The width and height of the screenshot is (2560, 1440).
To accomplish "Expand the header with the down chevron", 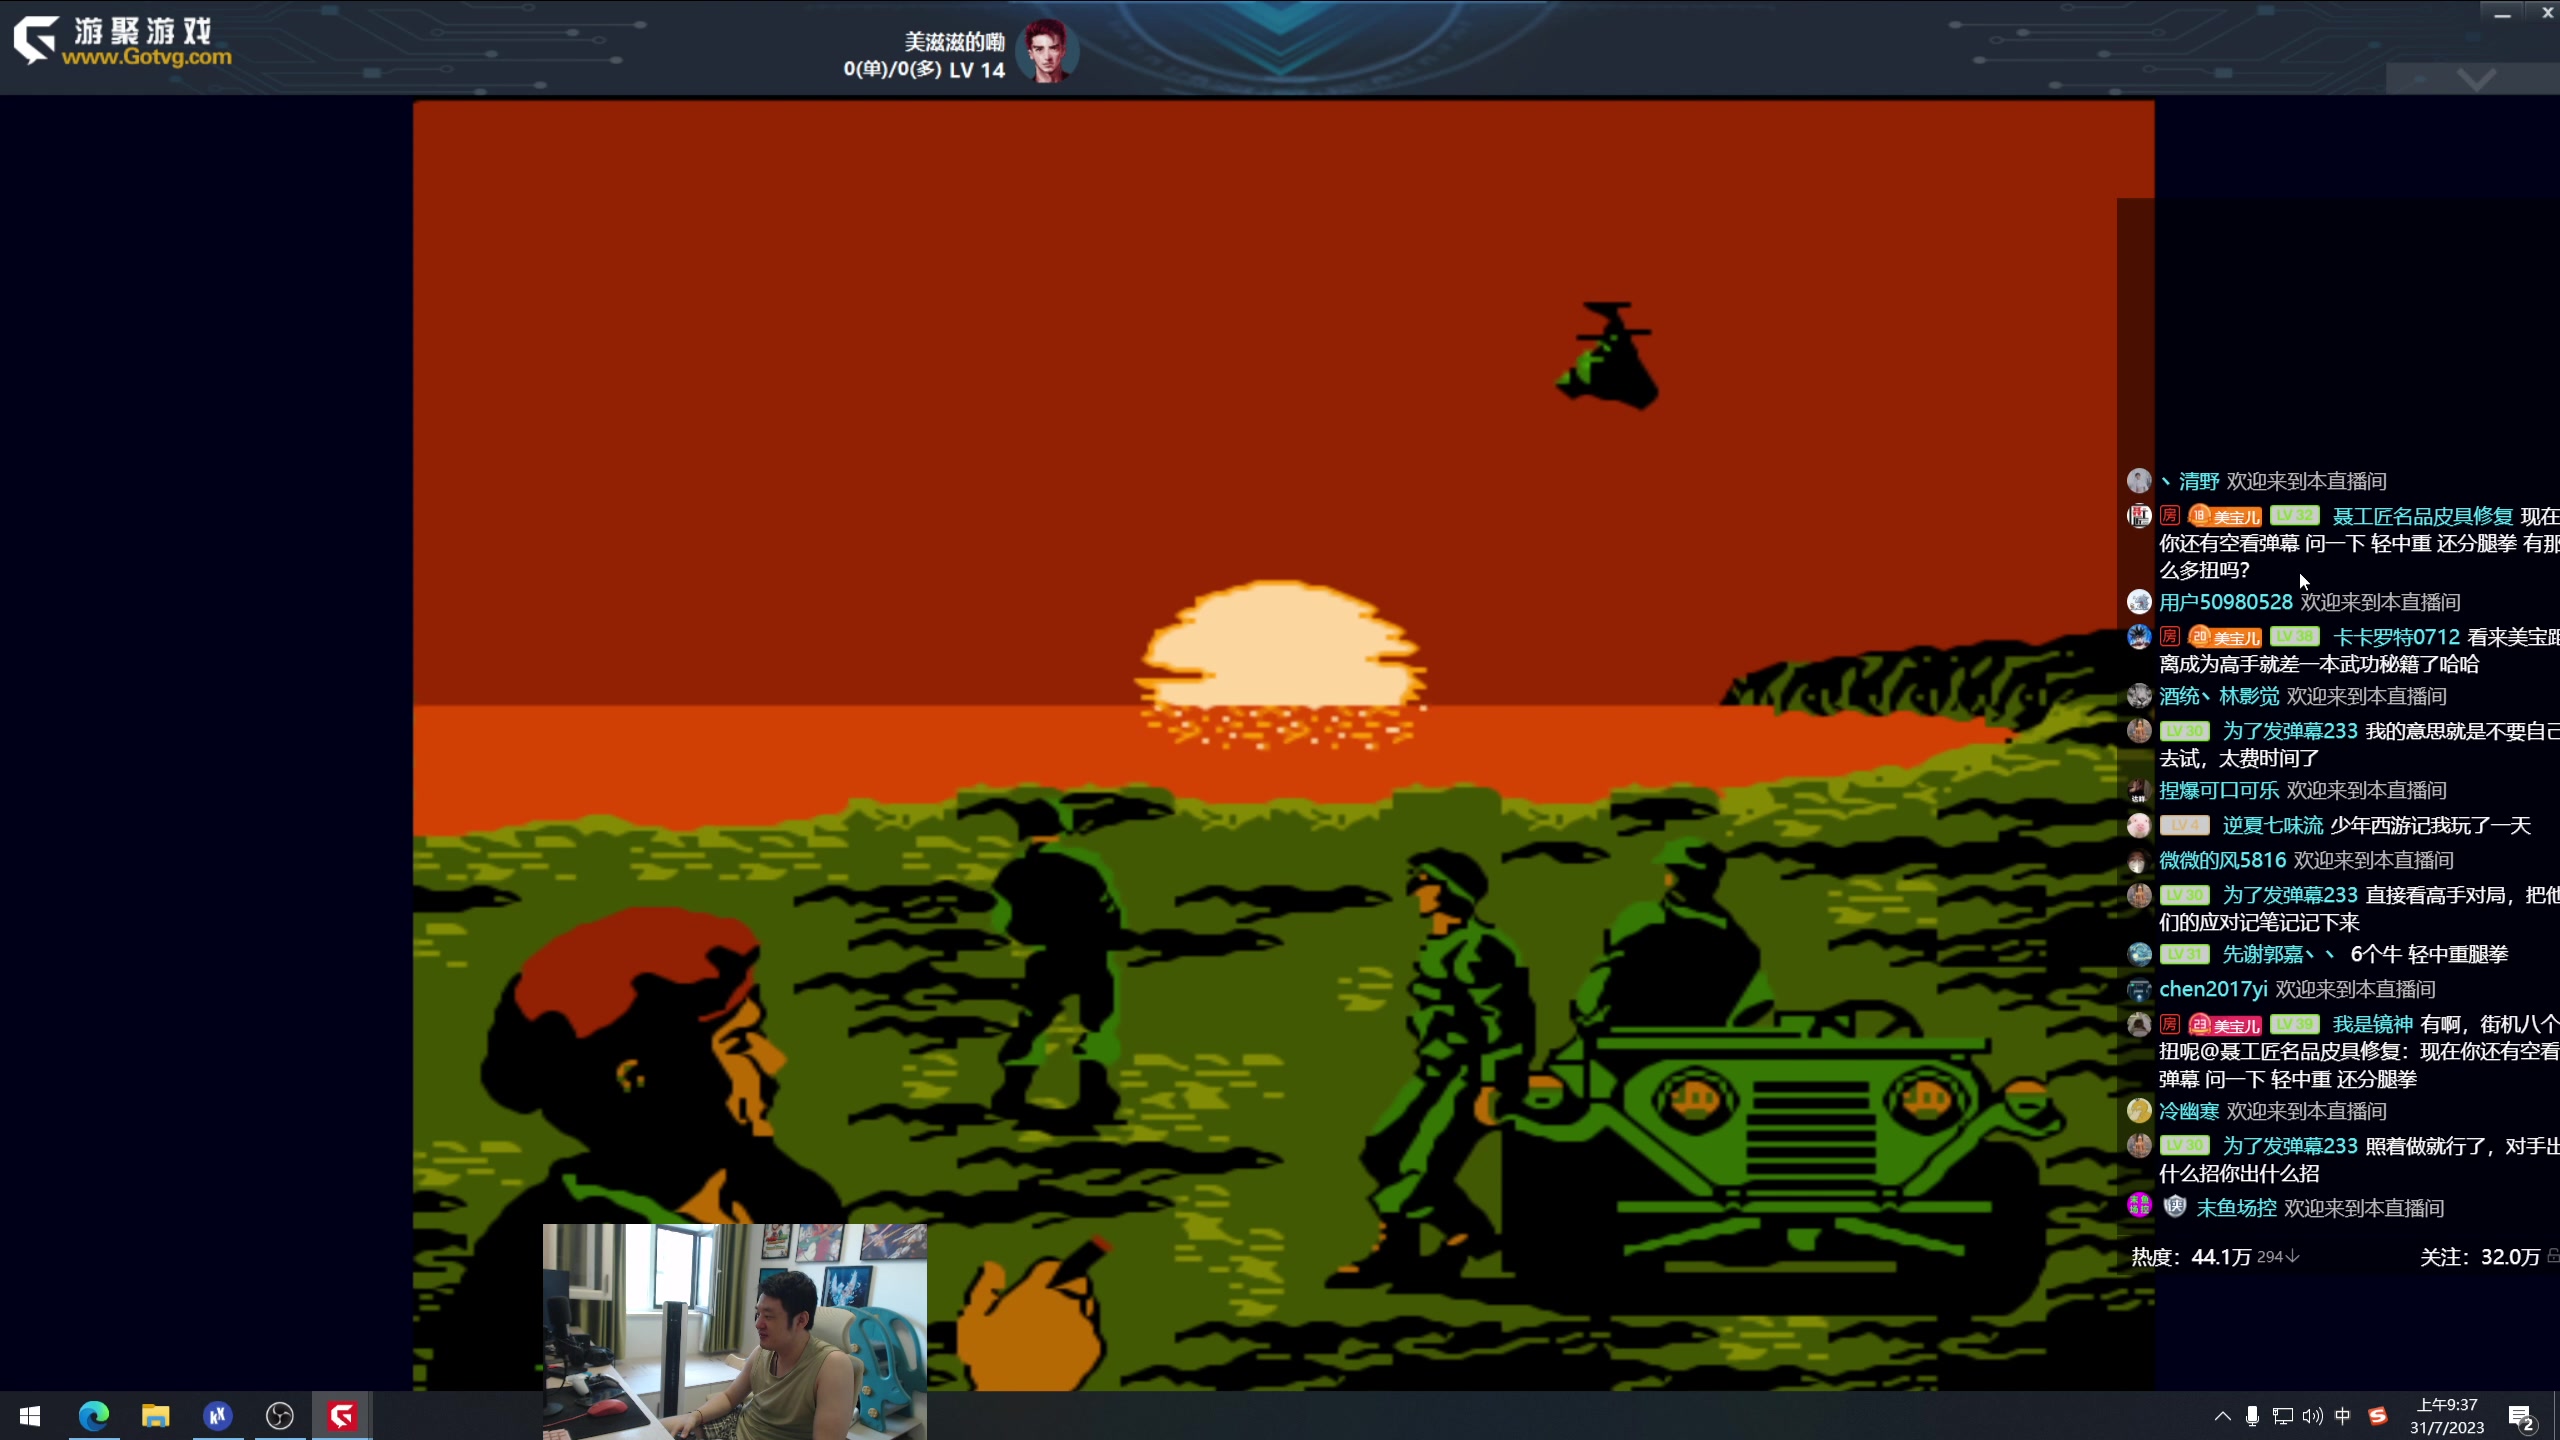I will 2476,79.
